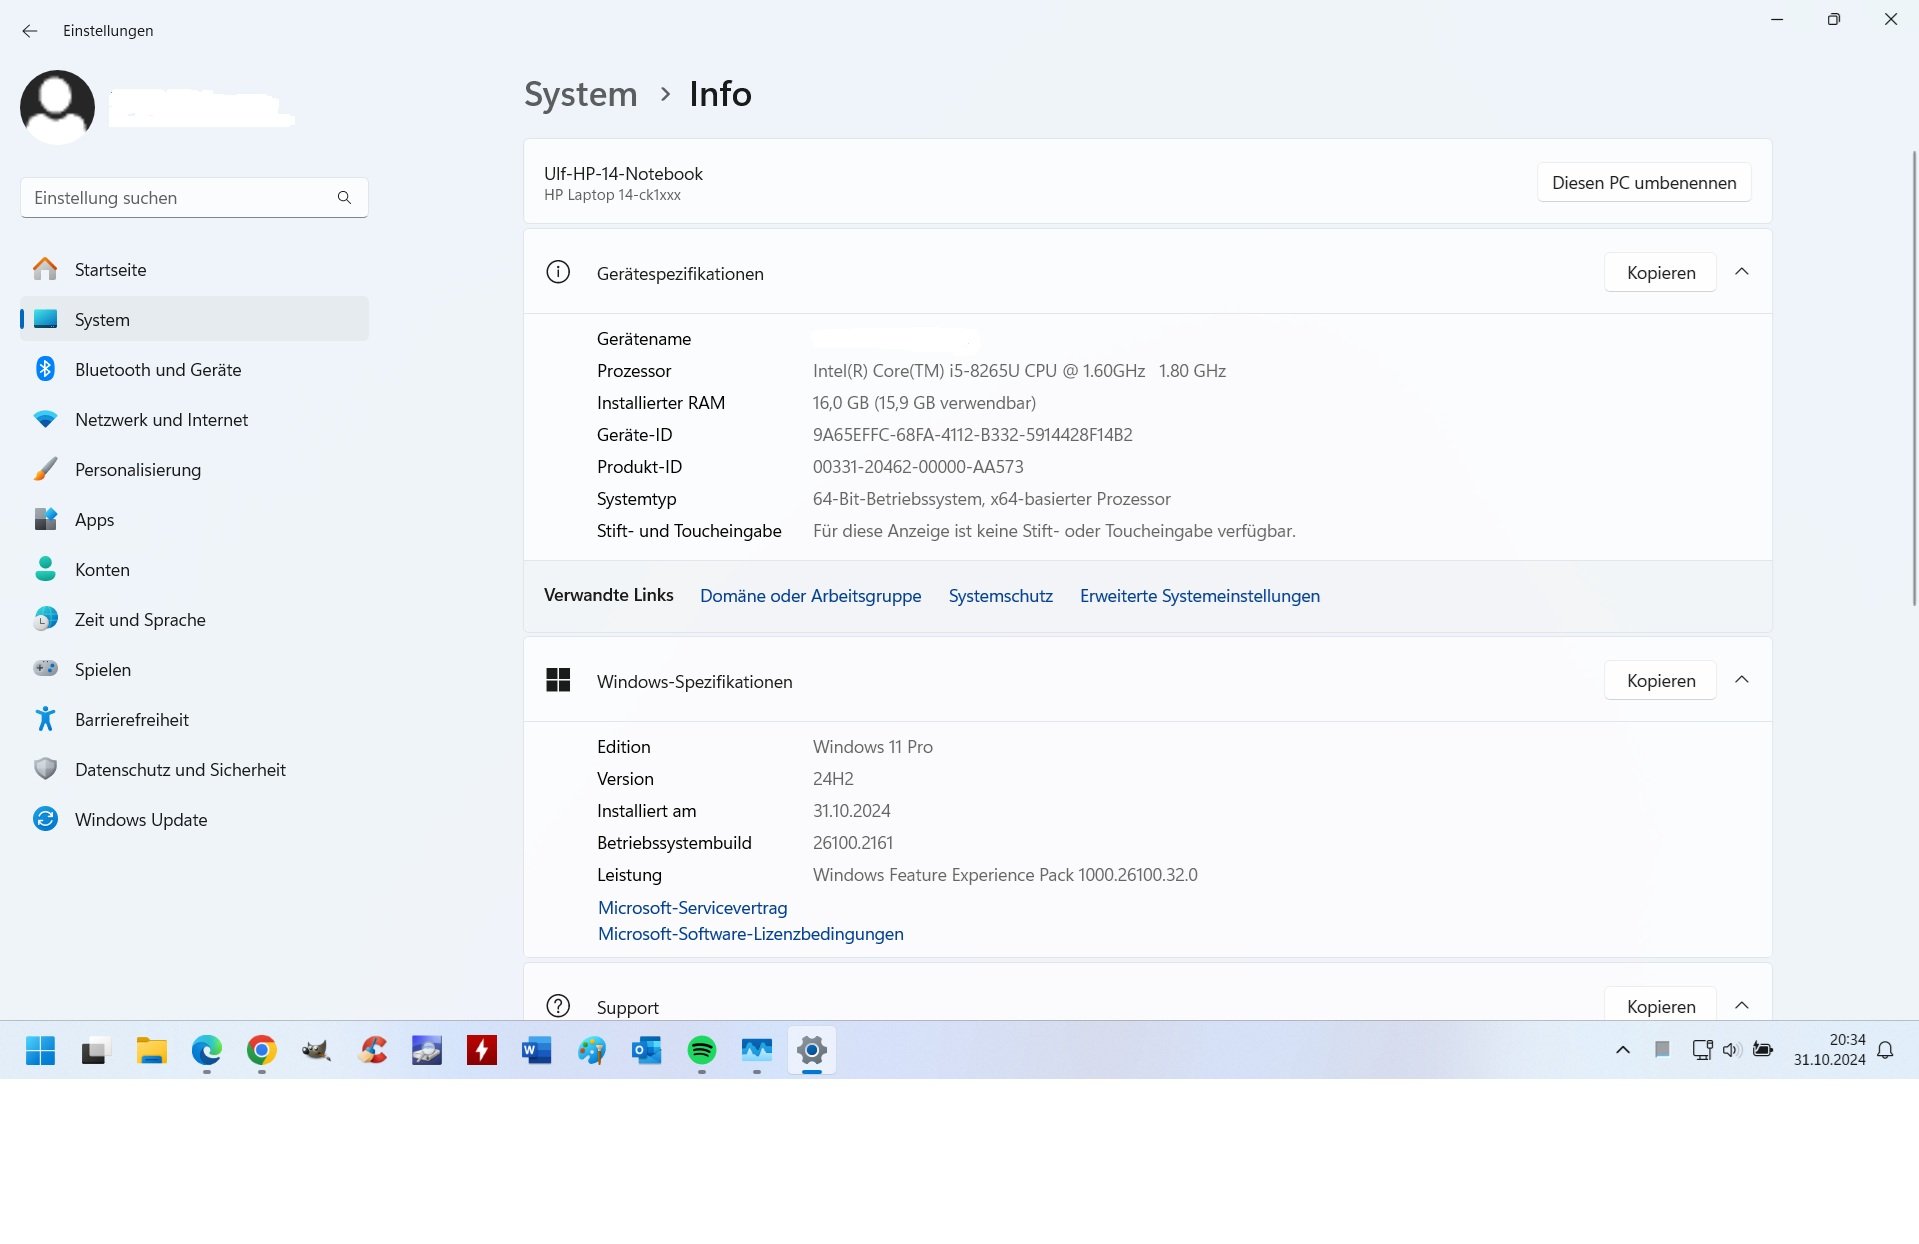Show hidden system tray icons
Screen dimensions: 1919x1244
coord(1623,1050)
